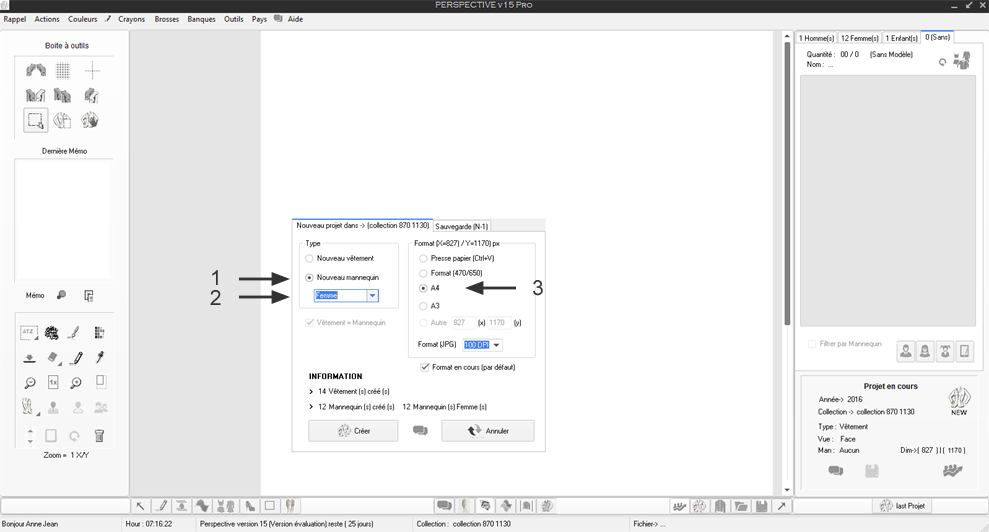Screen dimensions: 989x532
Task: Click the speech bubble icon beside Créer
Action: tap(420, 431)
